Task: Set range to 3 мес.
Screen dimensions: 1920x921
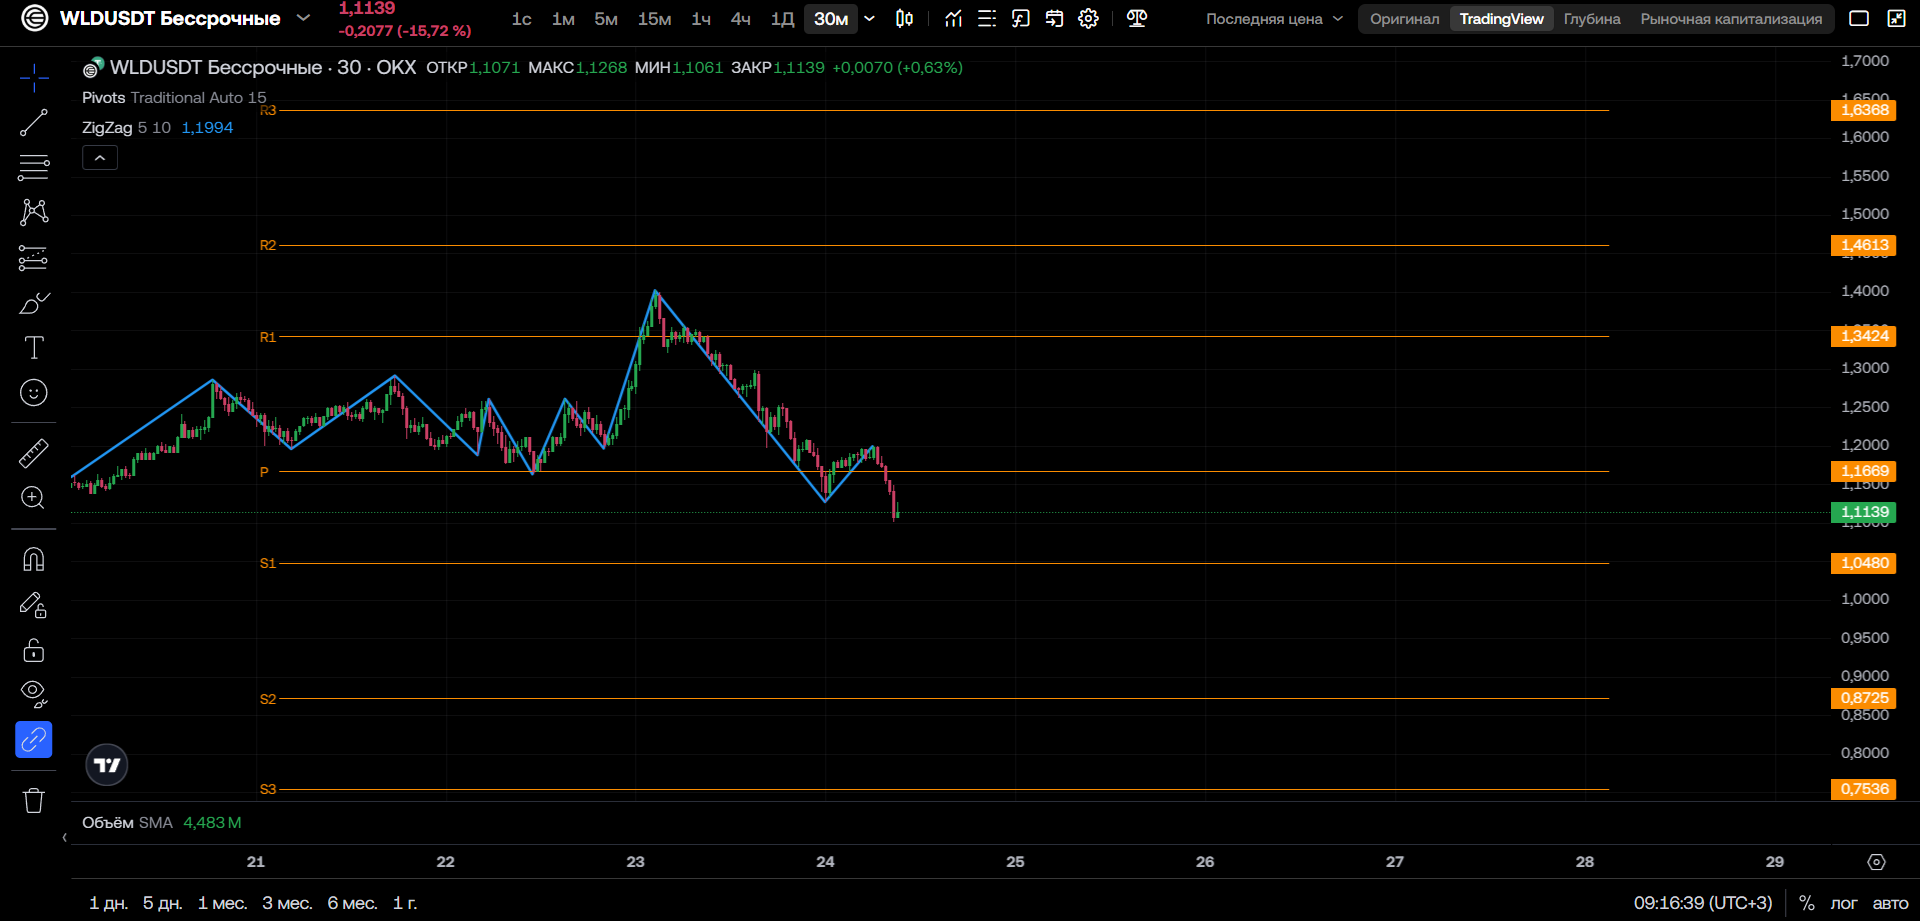Action: point(287,903)
